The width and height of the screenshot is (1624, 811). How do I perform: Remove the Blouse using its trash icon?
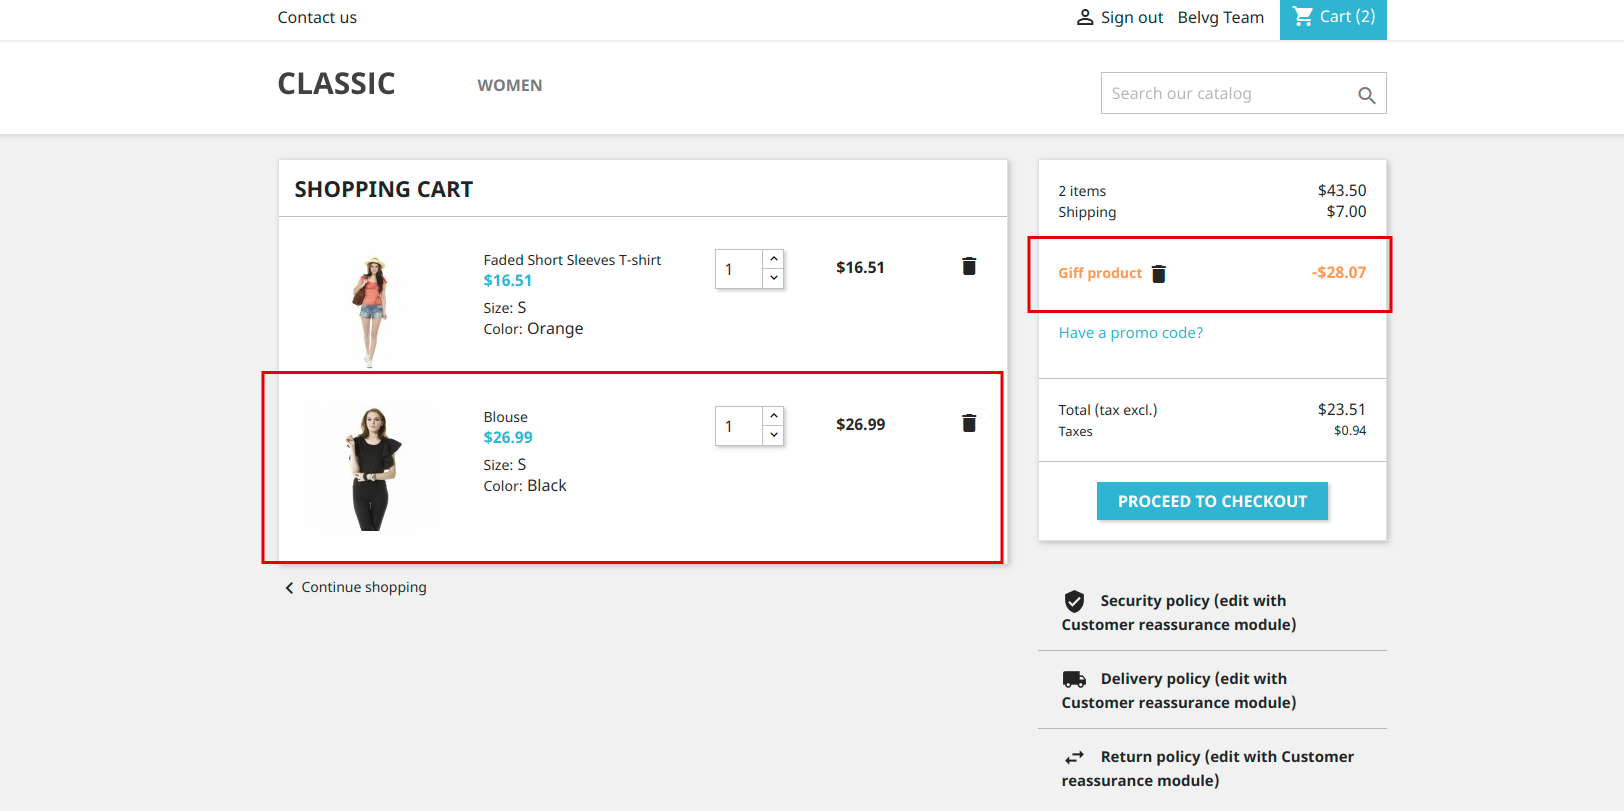click(969, 423)
